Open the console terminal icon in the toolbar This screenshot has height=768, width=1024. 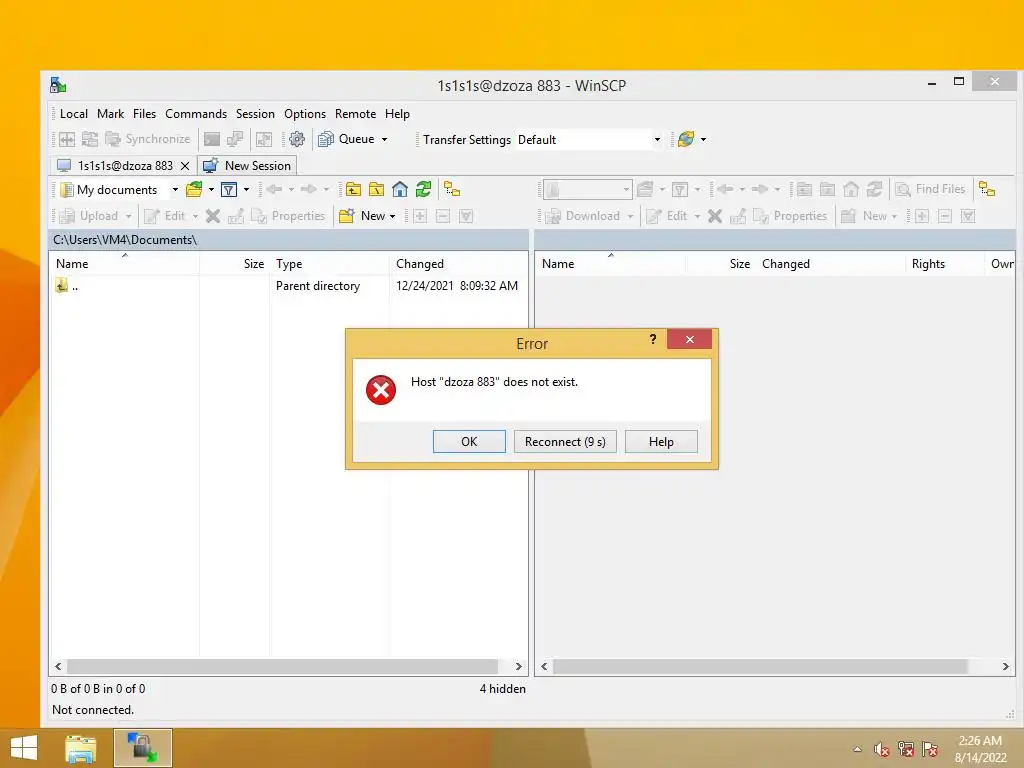coord(212,139)
